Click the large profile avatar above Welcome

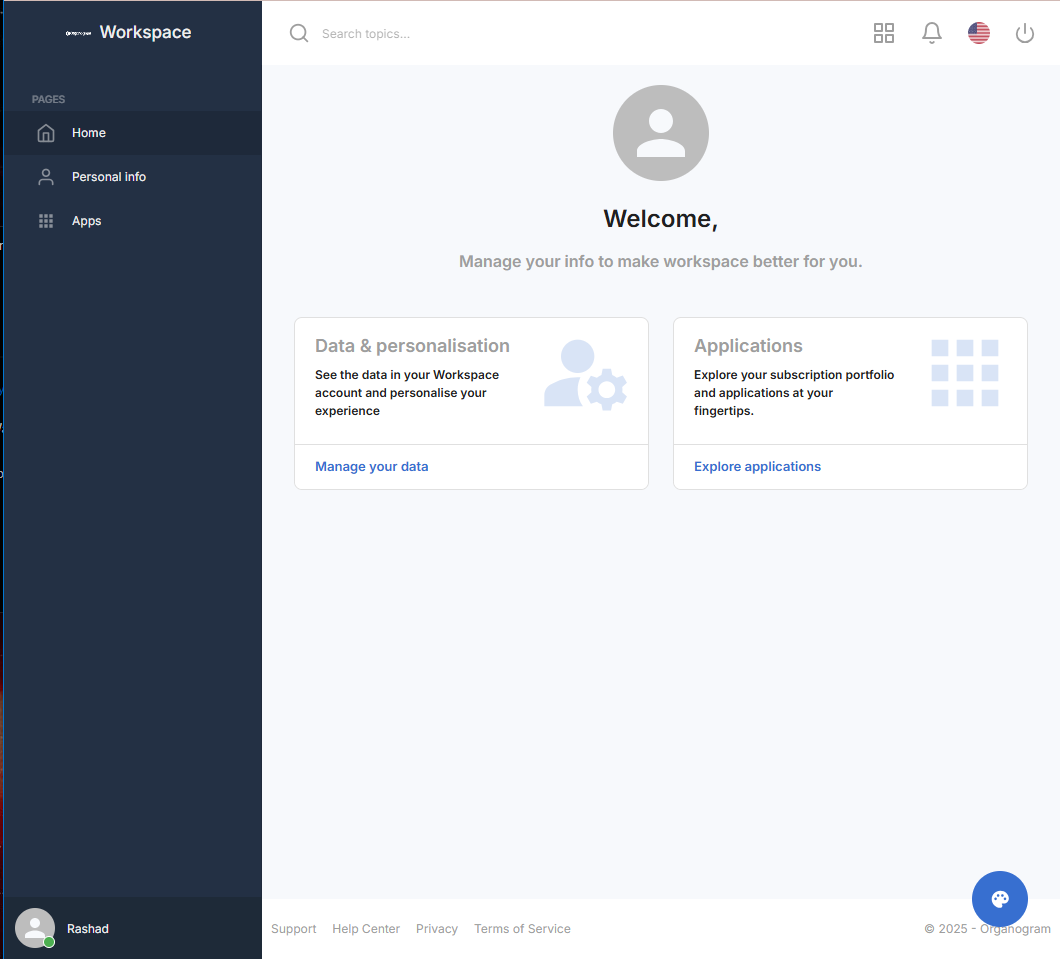[x=660, y=133]
